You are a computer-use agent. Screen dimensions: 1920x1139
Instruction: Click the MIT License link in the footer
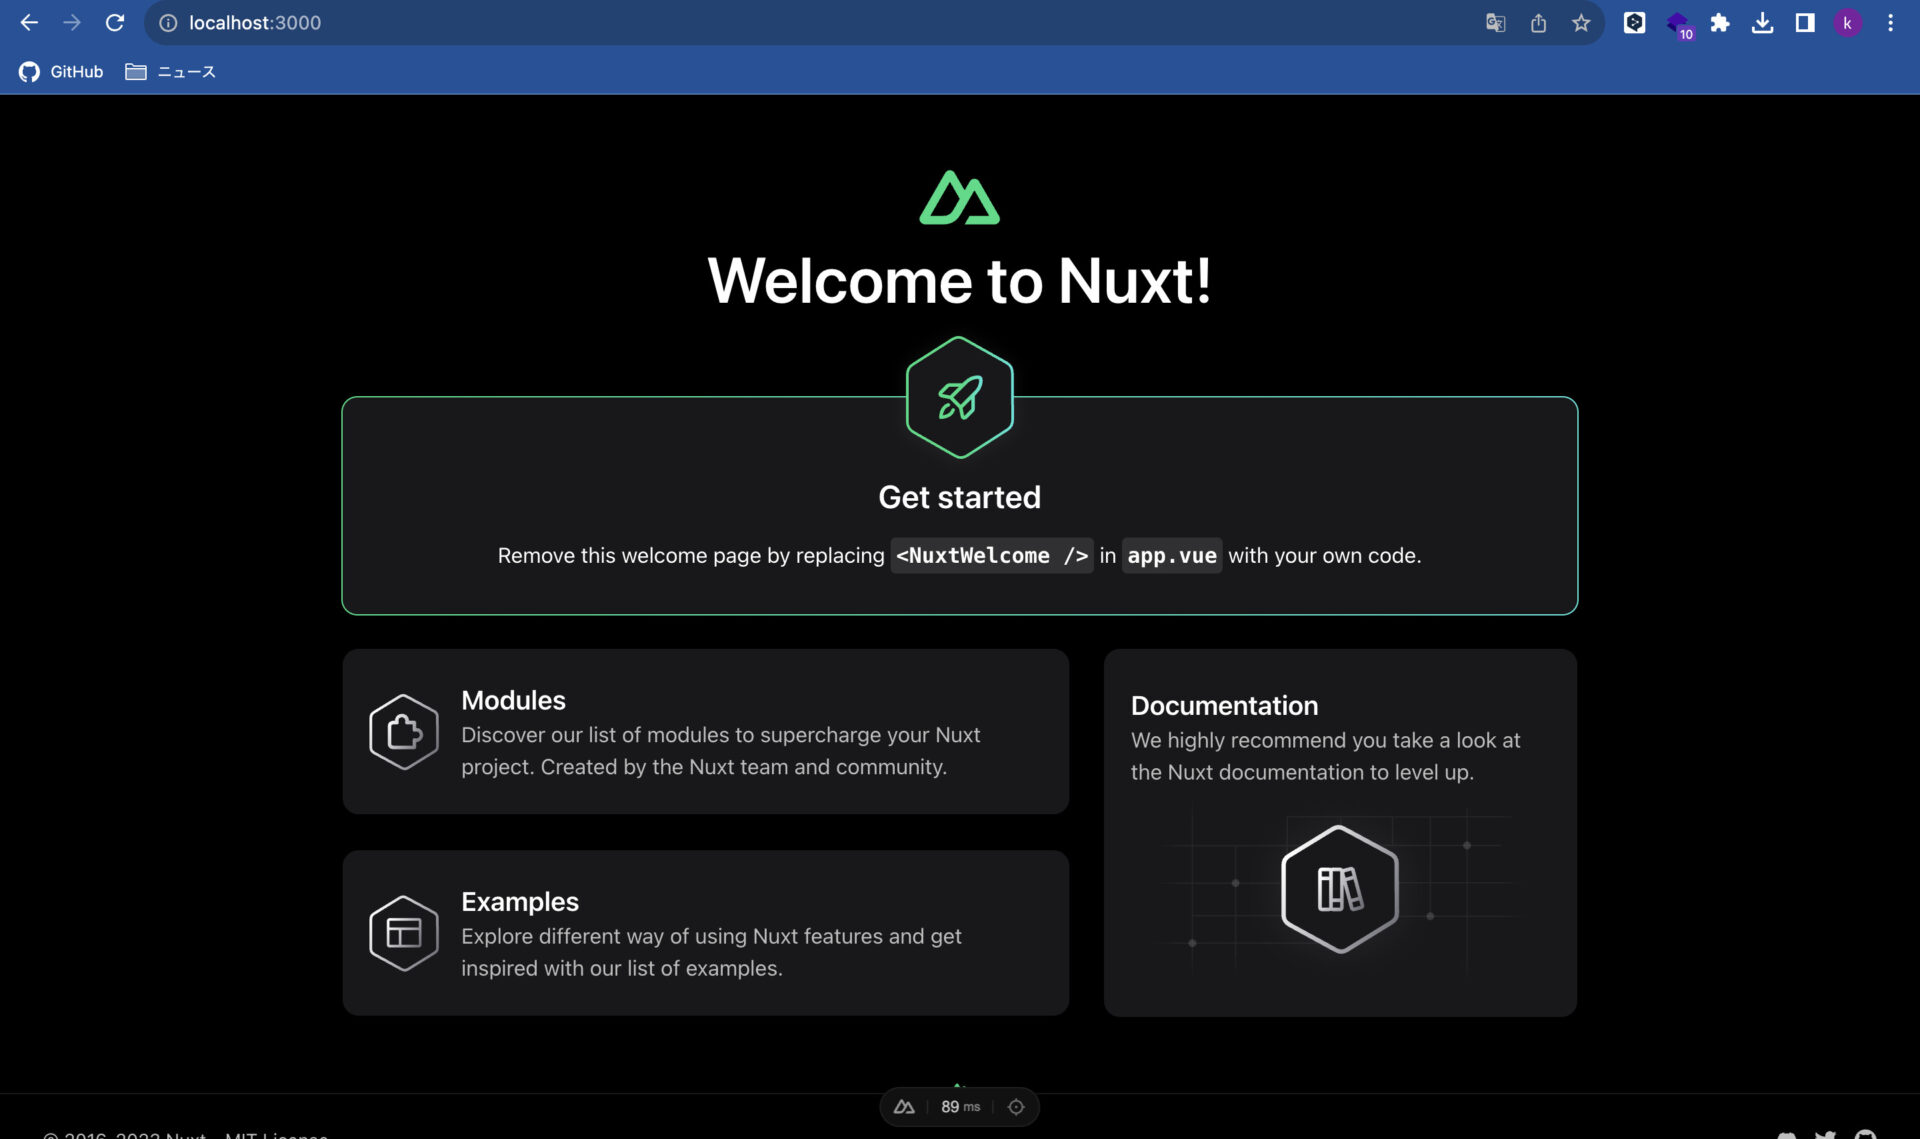point(277,1135)
